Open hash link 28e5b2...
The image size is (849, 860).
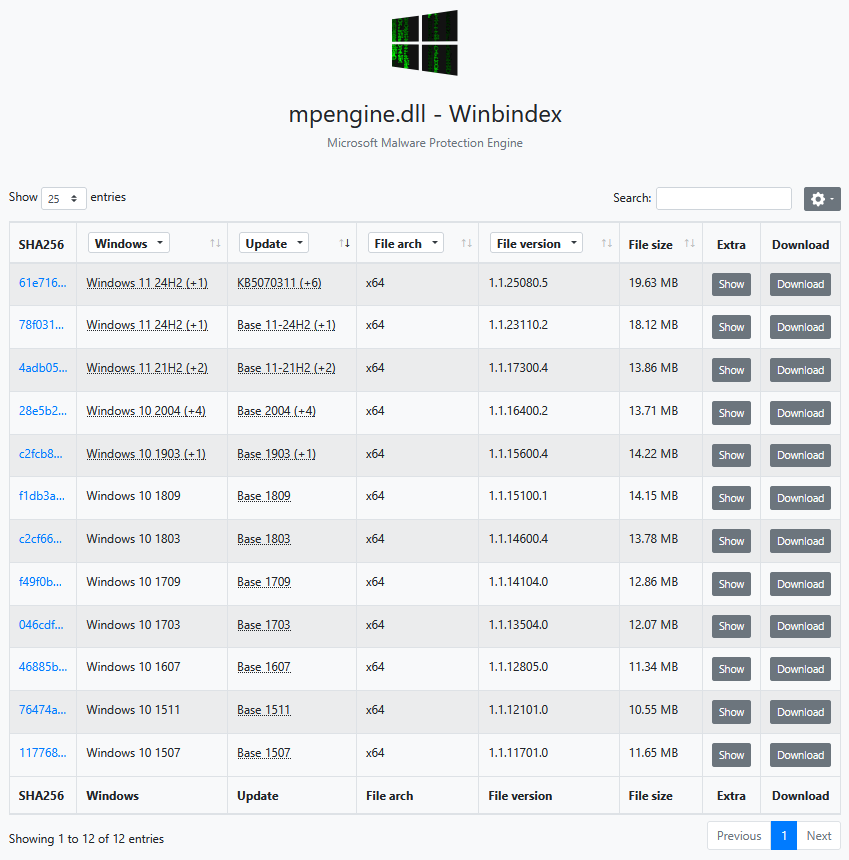coord(43,411)
